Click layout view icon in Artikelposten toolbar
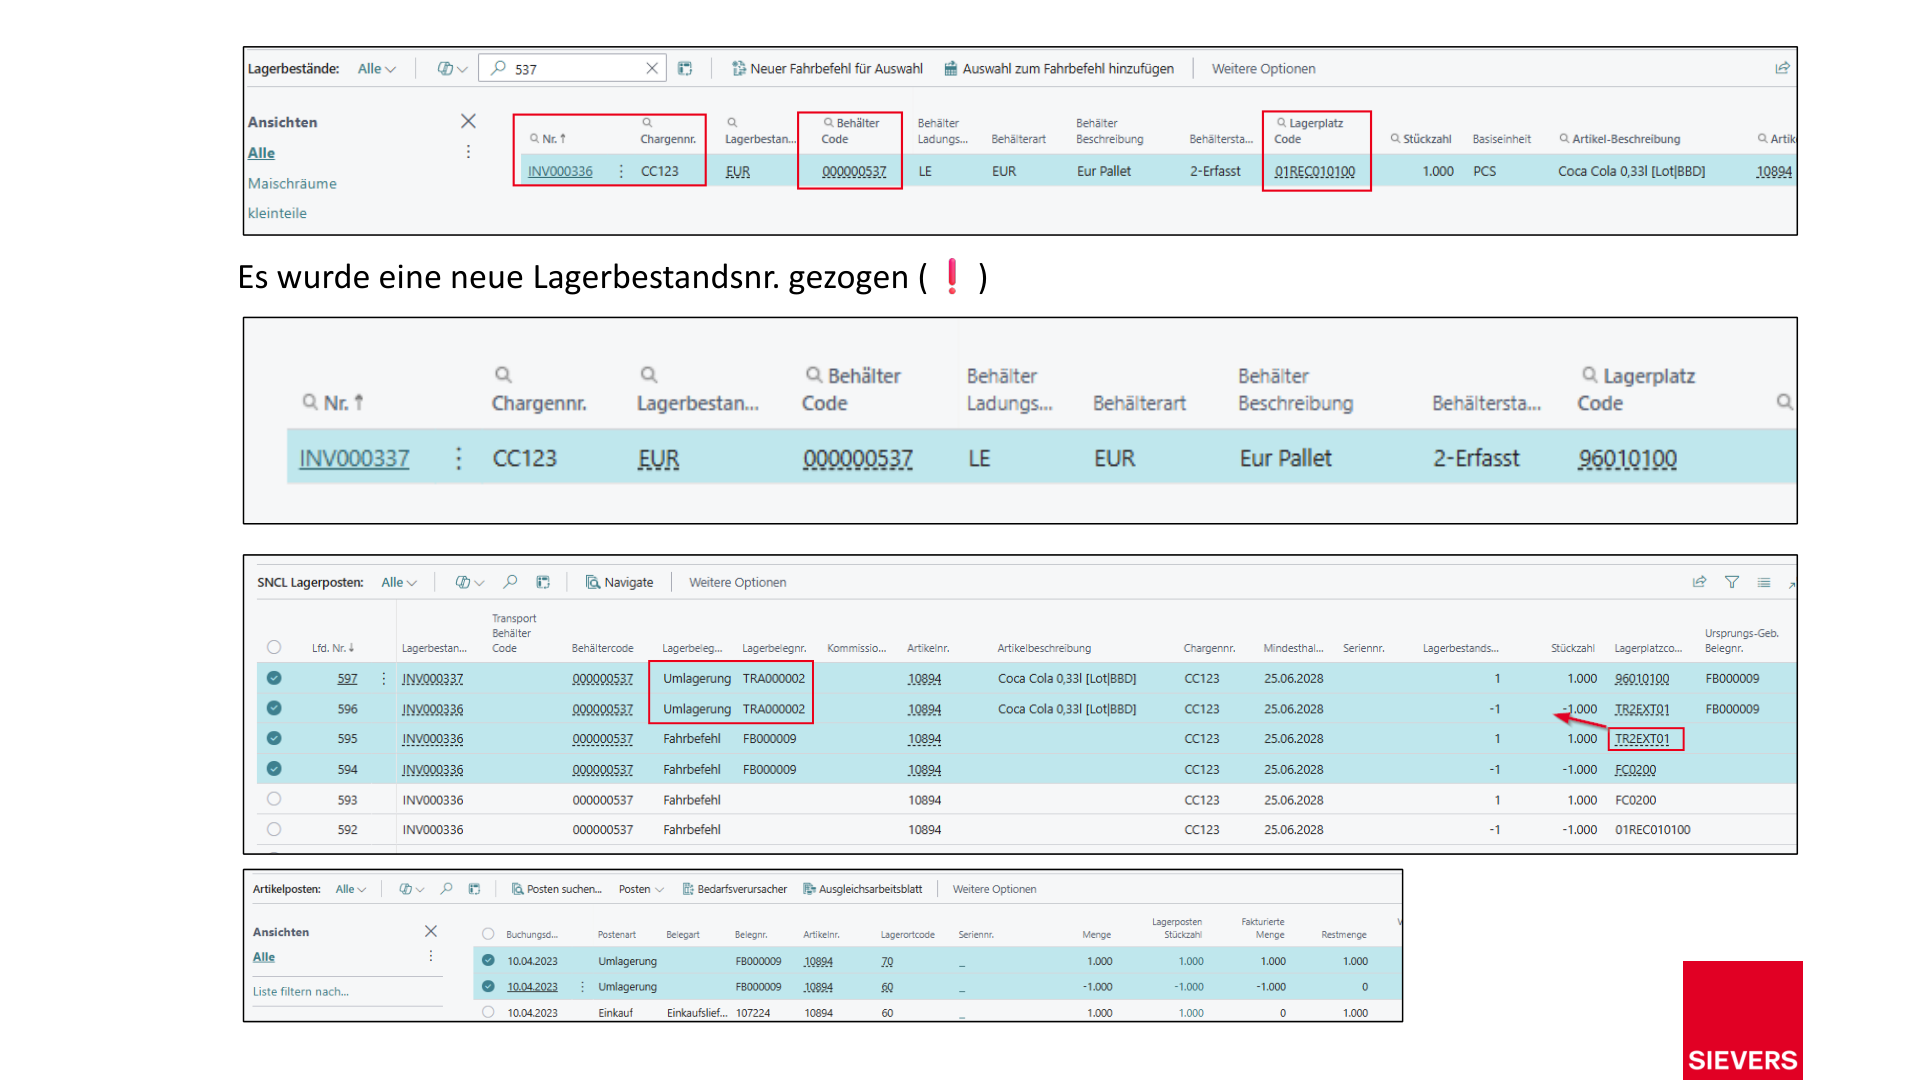Screen dimensions: 1920x1080 click(x=474, y=889)
